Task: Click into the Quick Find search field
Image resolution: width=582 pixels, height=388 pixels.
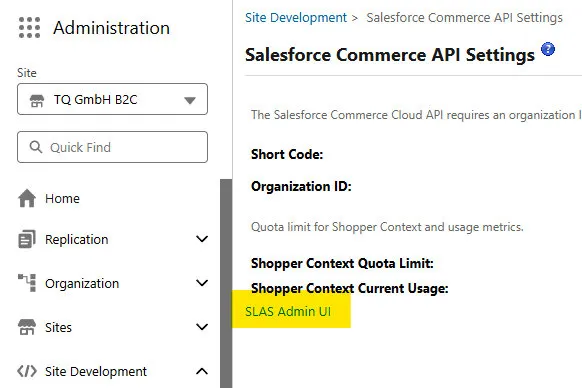Action: [x=112, y=147]
